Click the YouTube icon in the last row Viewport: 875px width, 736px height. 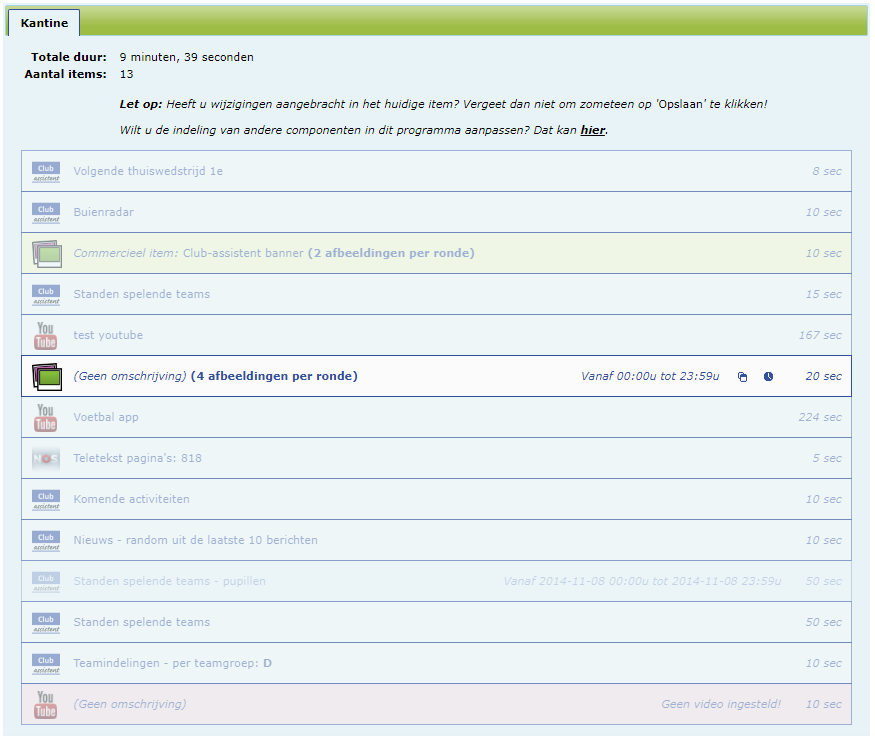pos(46,704)
